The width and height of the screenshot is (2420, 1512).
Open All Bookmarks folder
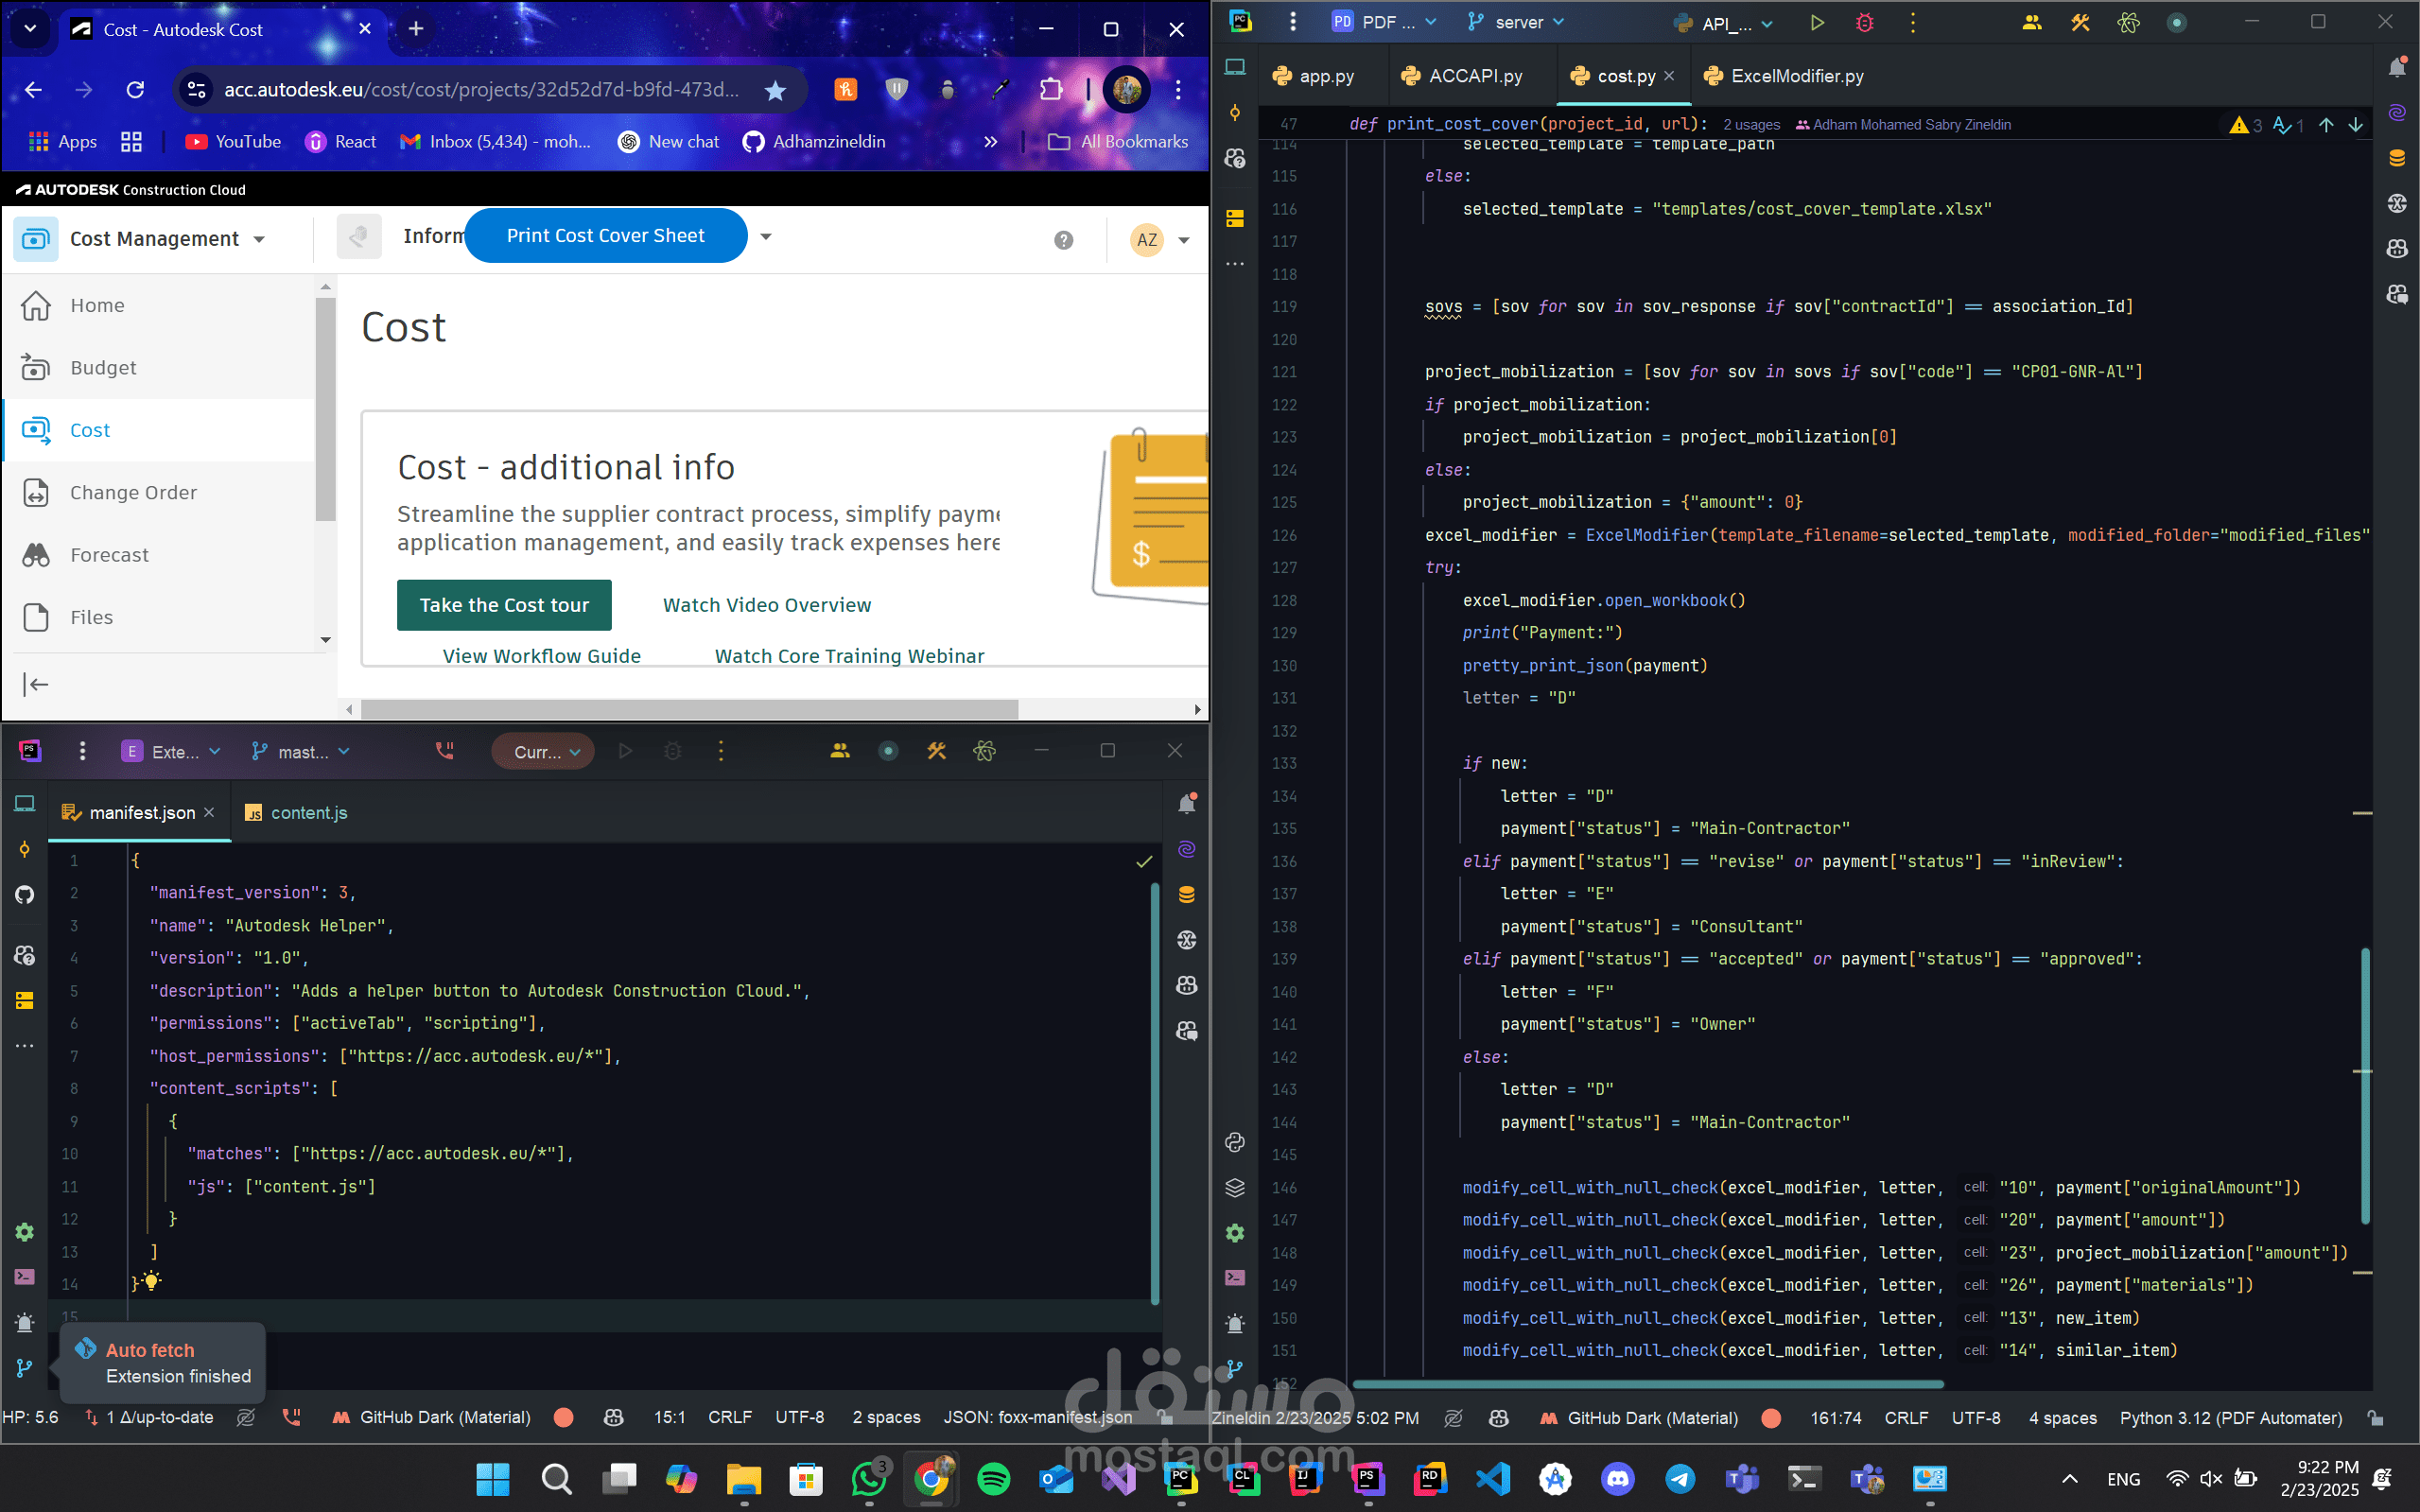[x=1119, y=142]
